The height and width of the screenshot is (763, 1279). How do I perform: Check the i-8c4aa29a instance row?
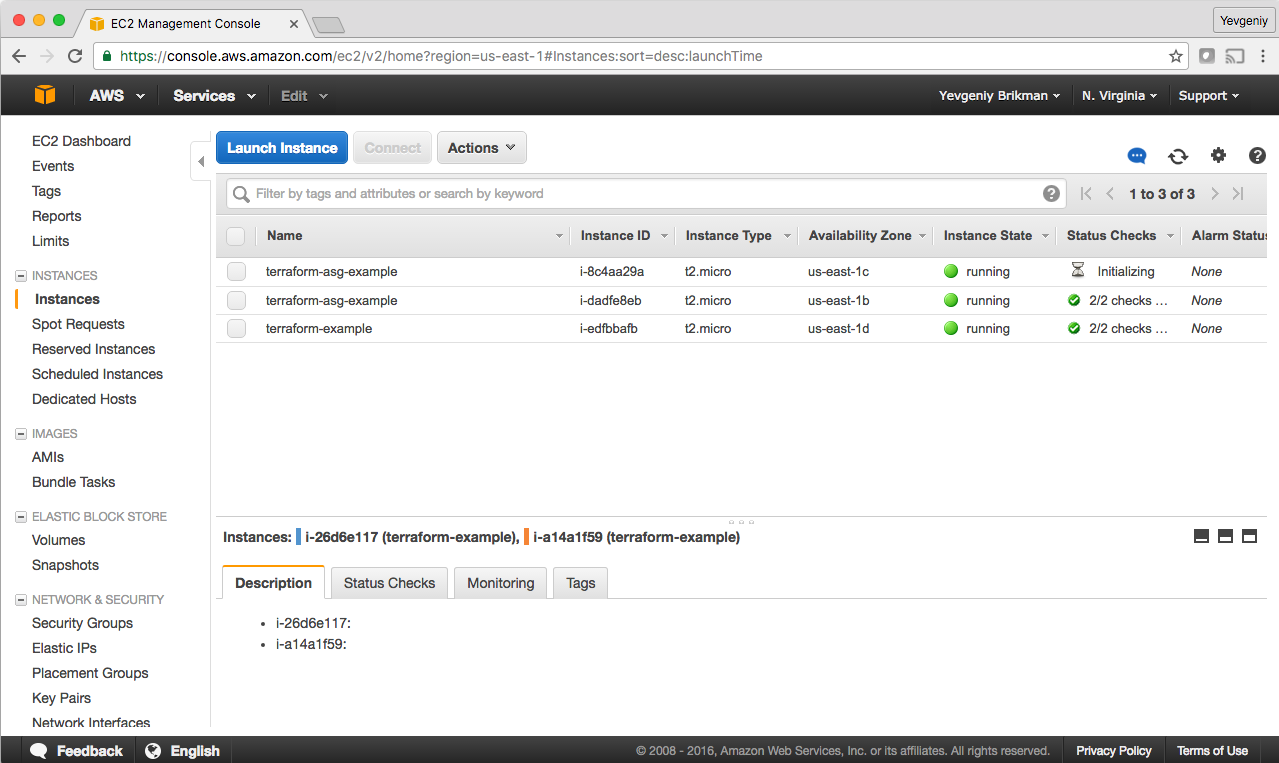236,271
